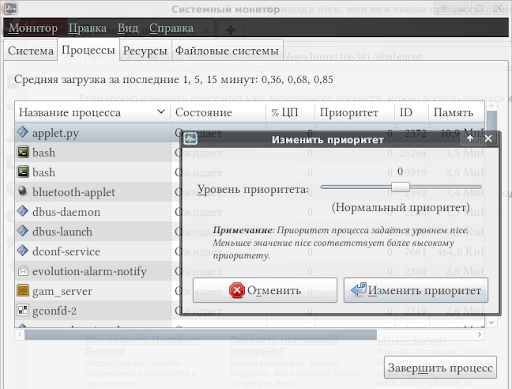This screenshot has height=389, width=512.
Task: Click vertical scrollbar up arrow
Action: (x=492, y=106)
